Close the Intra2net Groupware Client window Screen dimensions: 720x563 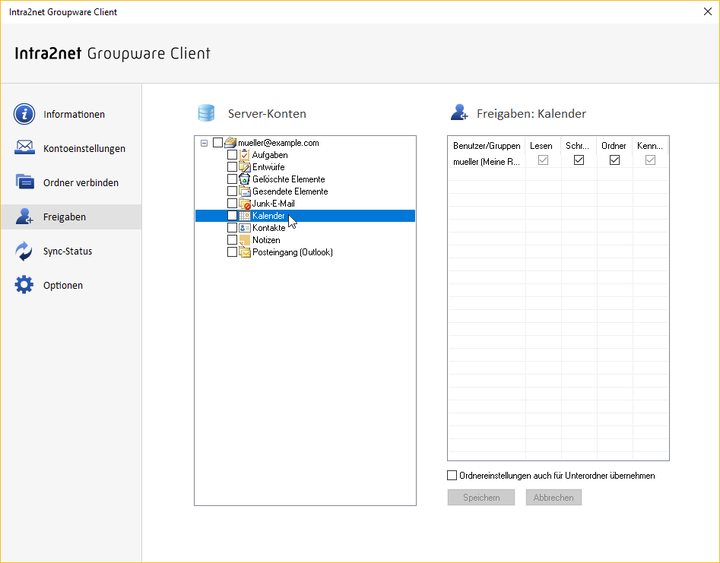coord(708,11)
